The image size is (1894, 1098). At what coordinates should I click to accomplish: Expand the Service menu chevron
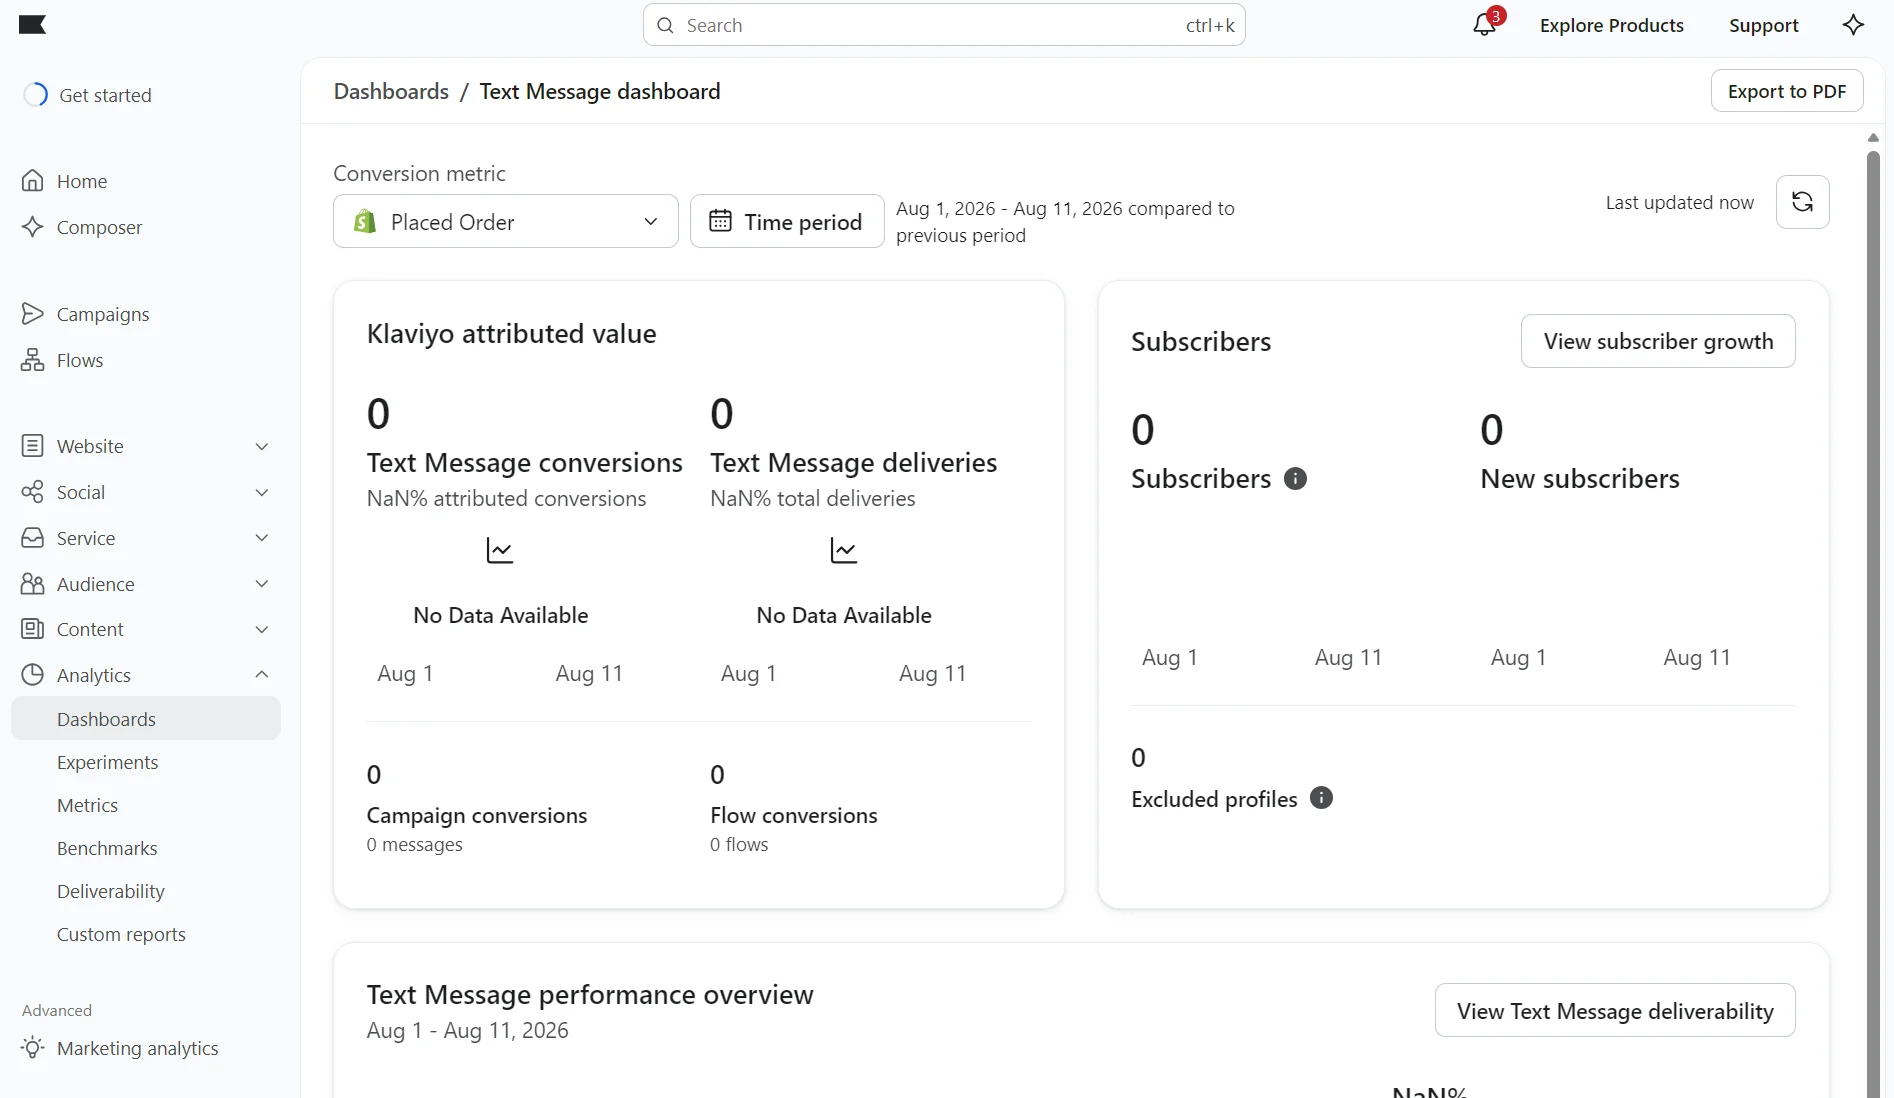click(262, 538)
